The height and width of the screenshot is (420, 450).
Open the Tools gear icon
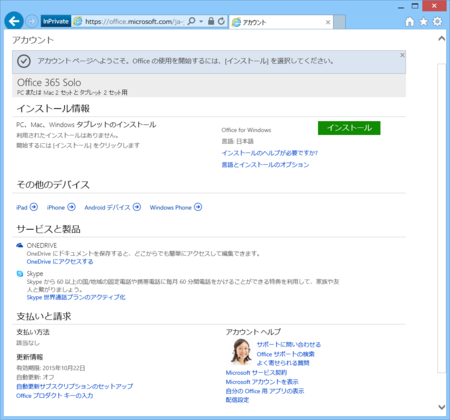(x=438, y=22)
